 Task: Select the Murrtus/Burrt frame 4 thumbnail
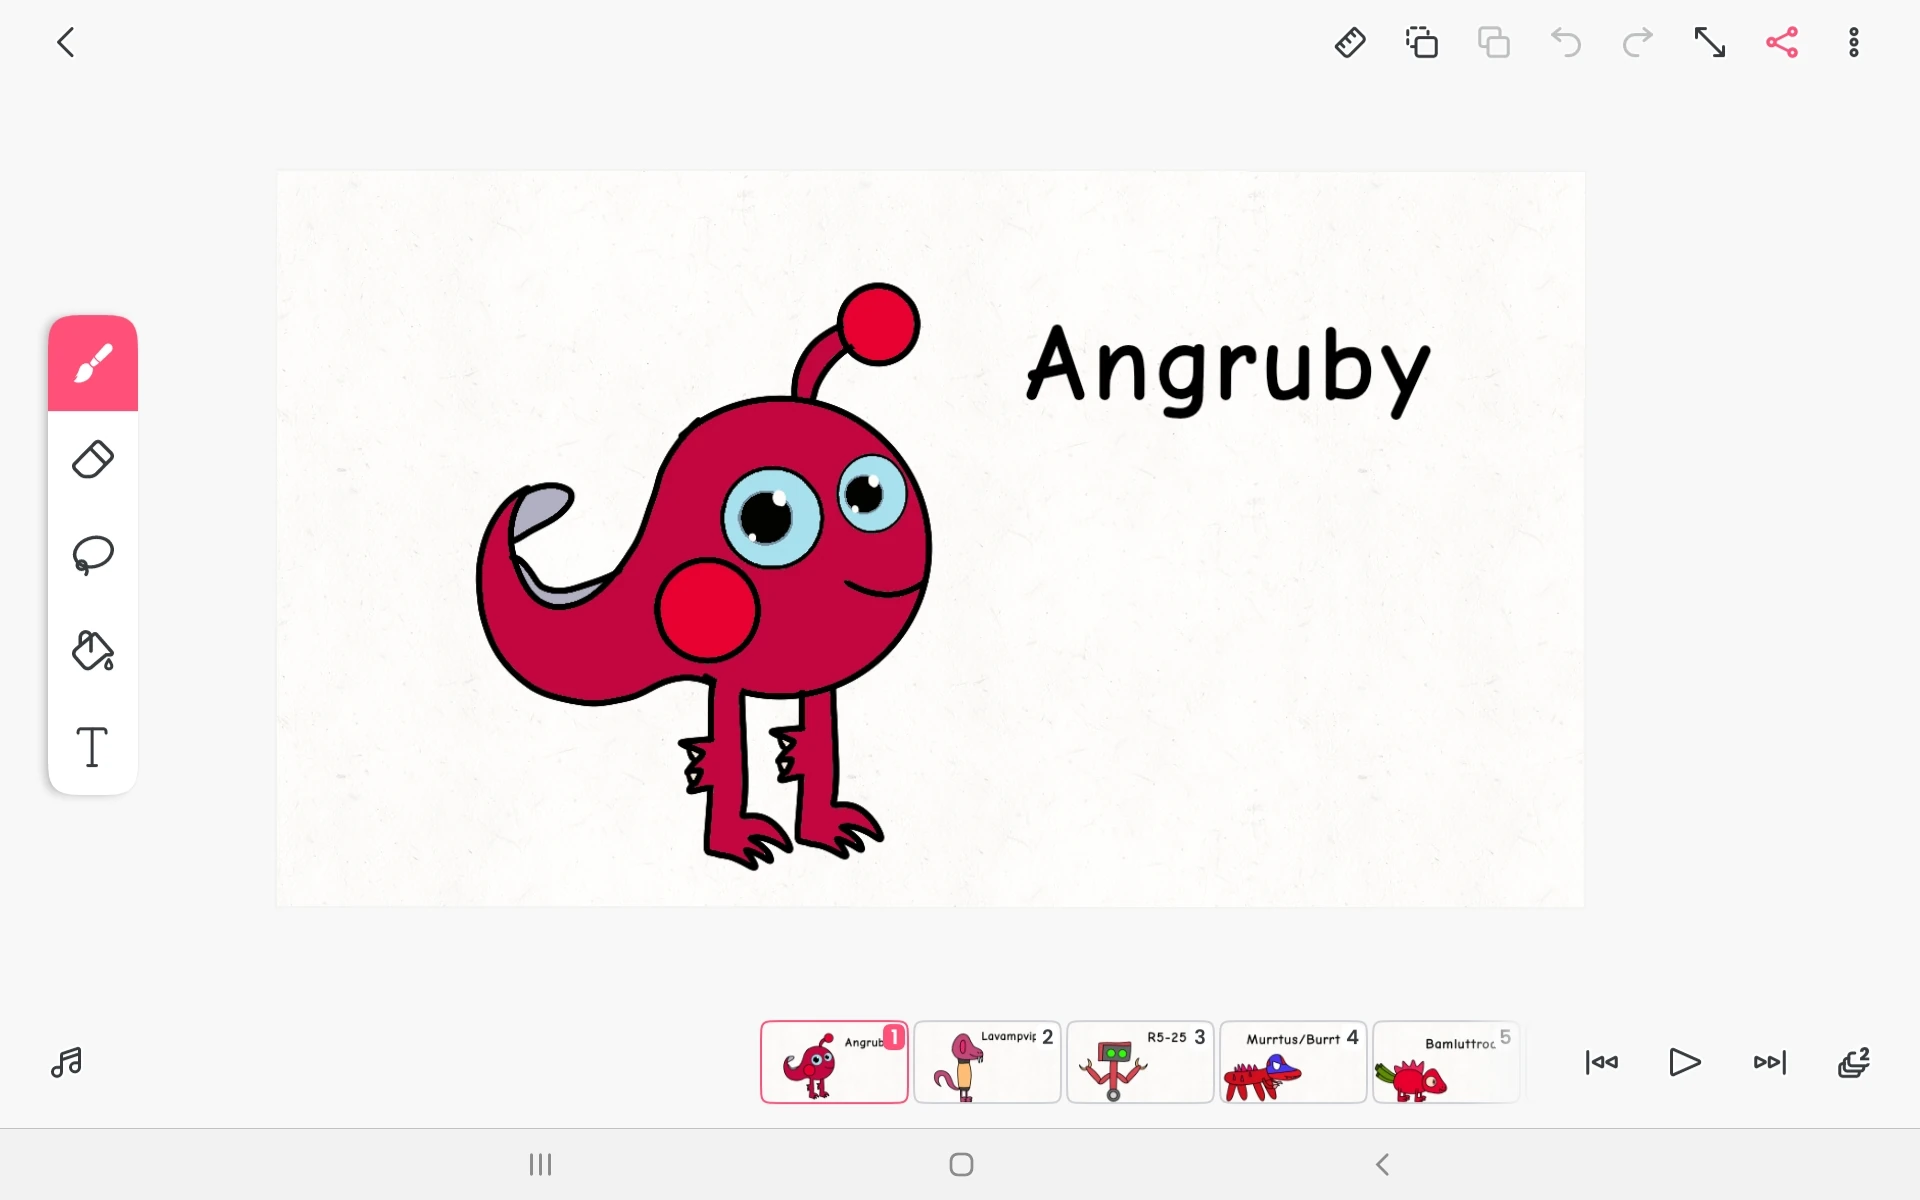tap(1292, 1062)
